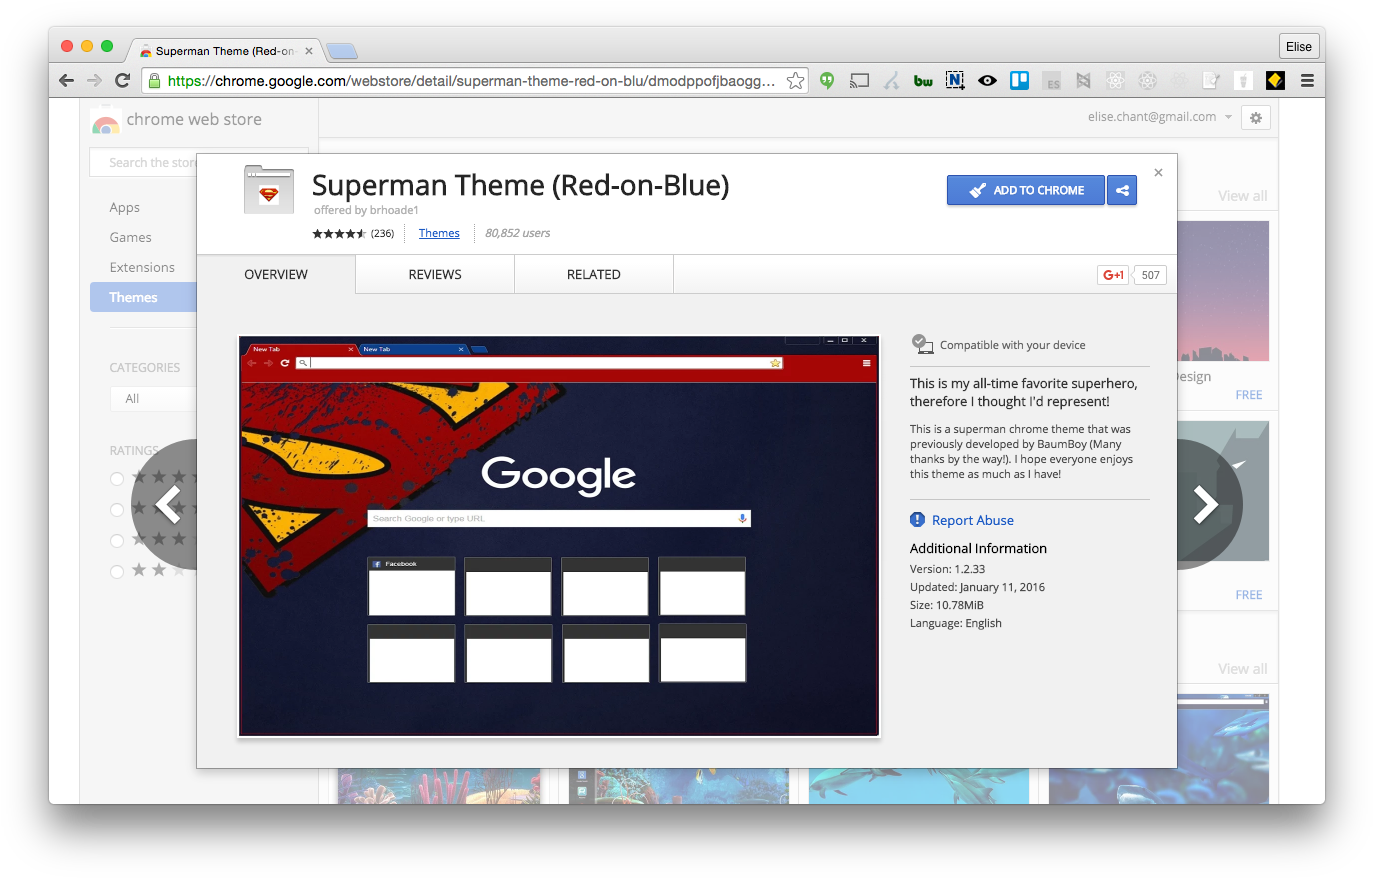Close the Superman Theme detail dialog
The image size is (1373, 878).
[1158, 173]
